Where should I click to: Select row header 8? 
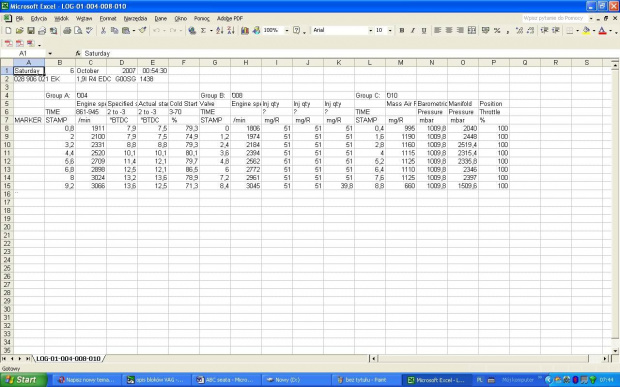pyautogui.click(x=7, y=128)
